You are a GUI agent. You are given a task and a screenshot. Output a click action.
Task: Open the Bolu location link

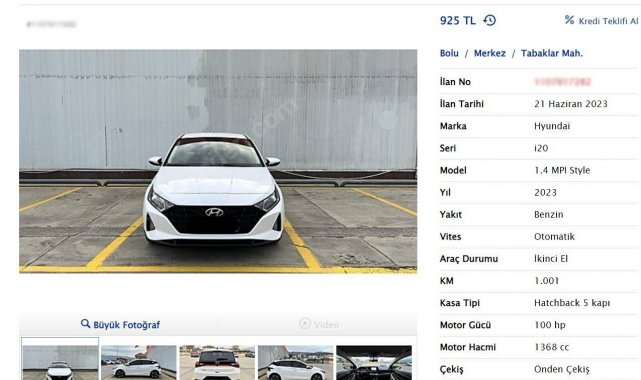coord(449,53)
